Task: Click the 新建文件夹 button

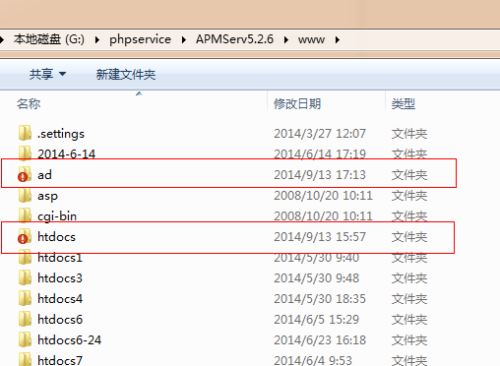Action: click(x=126, y=74)
